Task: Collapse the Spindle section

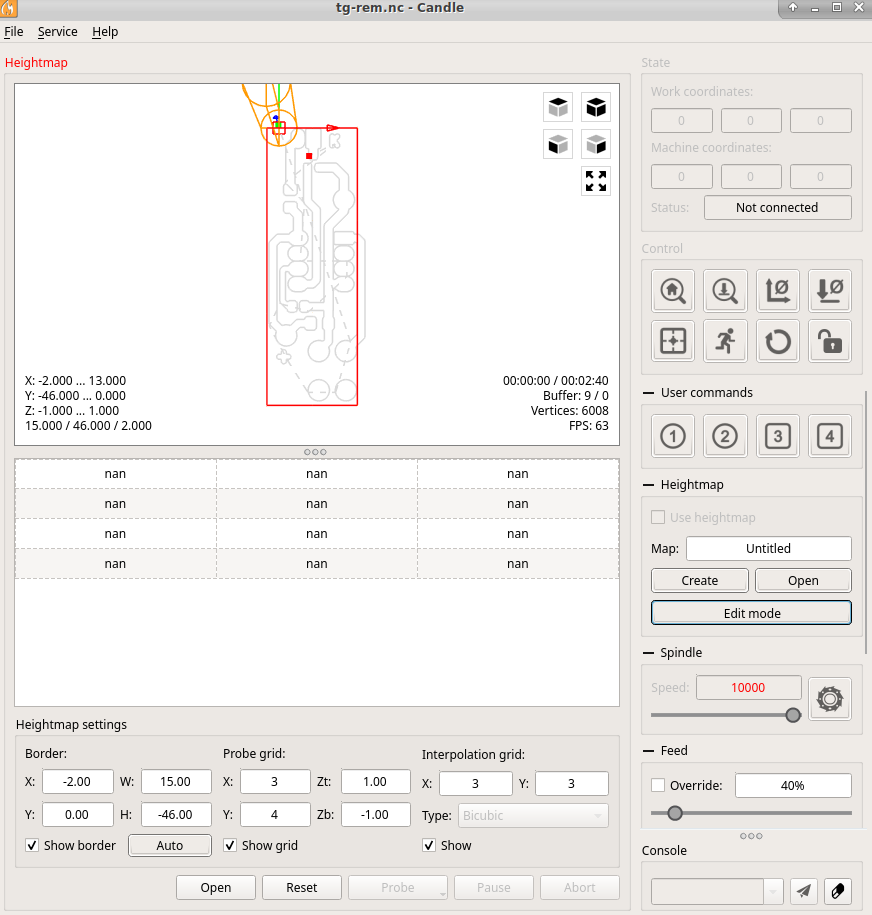Action: click(648, 653)
